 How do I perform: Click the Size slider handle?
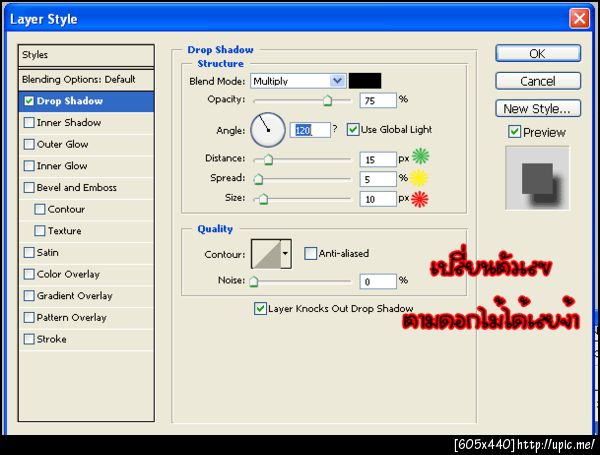pos(263,199)
